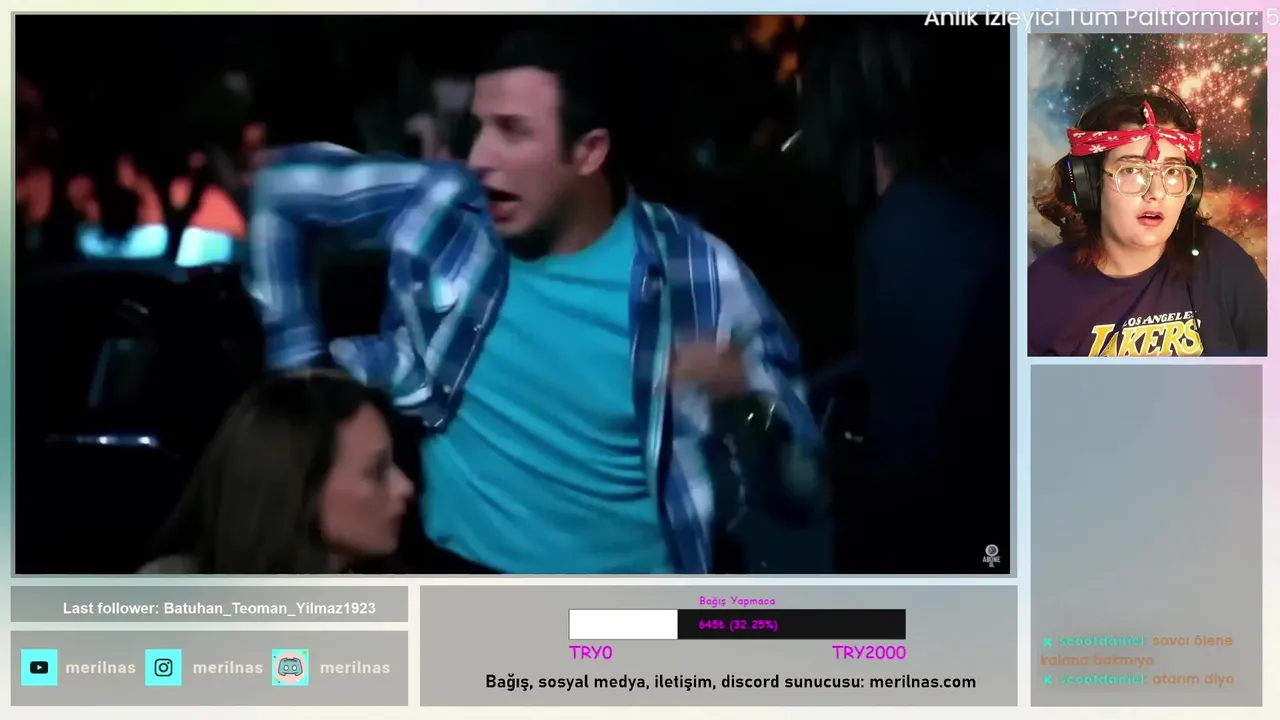Click the merilnas.com info line text
Image resolution: width=1280 pixels, height=720 pixels.
(x=730, y=682)
